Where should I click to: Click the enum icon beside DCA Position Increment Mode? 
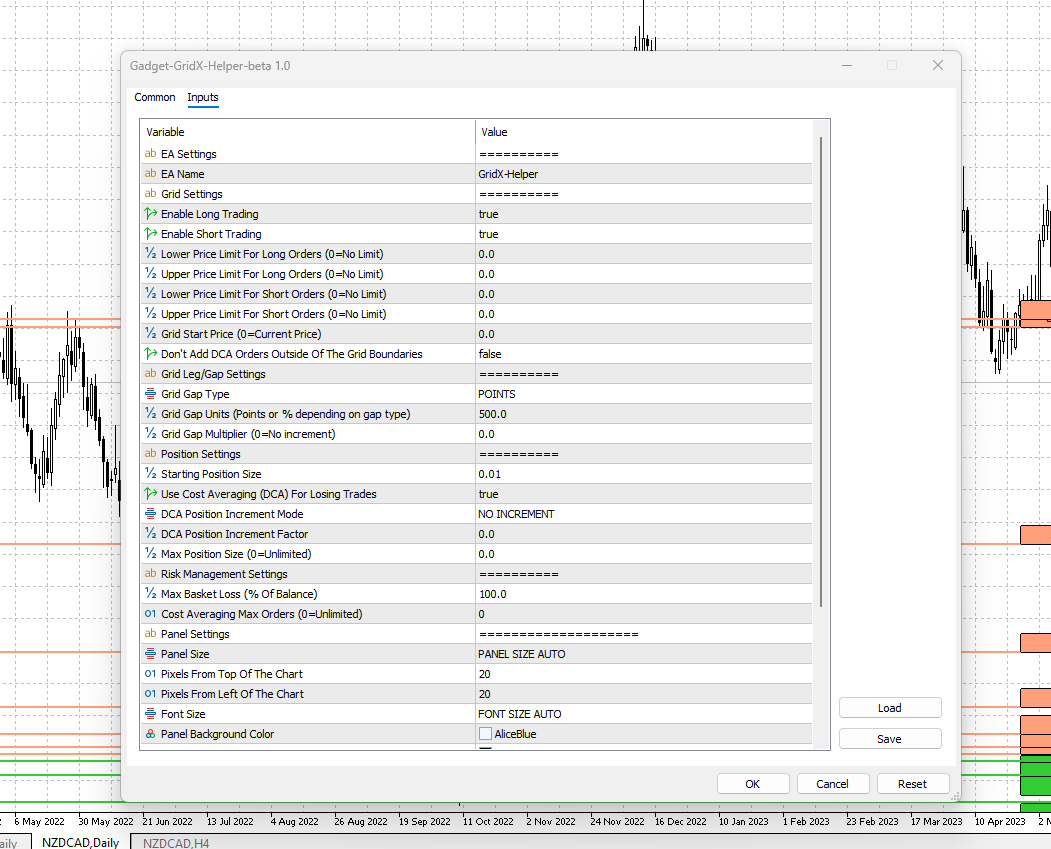(x=151, y=514)
